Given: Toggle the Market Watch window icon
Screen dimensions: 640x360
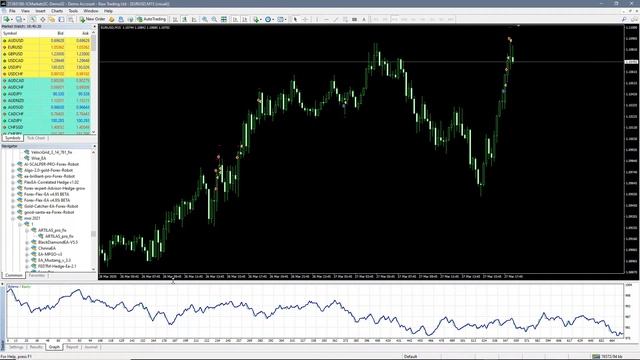Looking at the screenshot, I should tap(33, 19).
